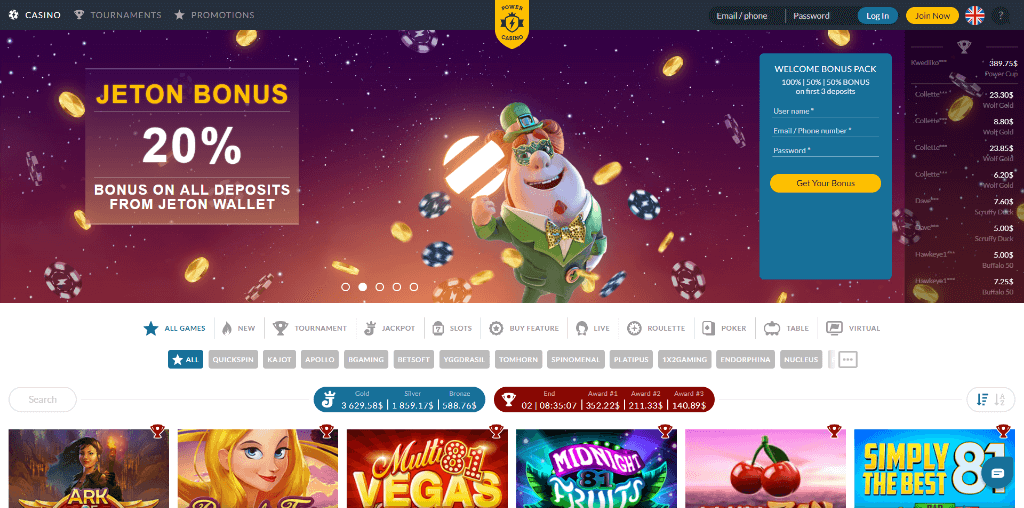Open the Promotions menu item
The height and width of the screenshot is (508, 1024).
(x=214, y=15)
